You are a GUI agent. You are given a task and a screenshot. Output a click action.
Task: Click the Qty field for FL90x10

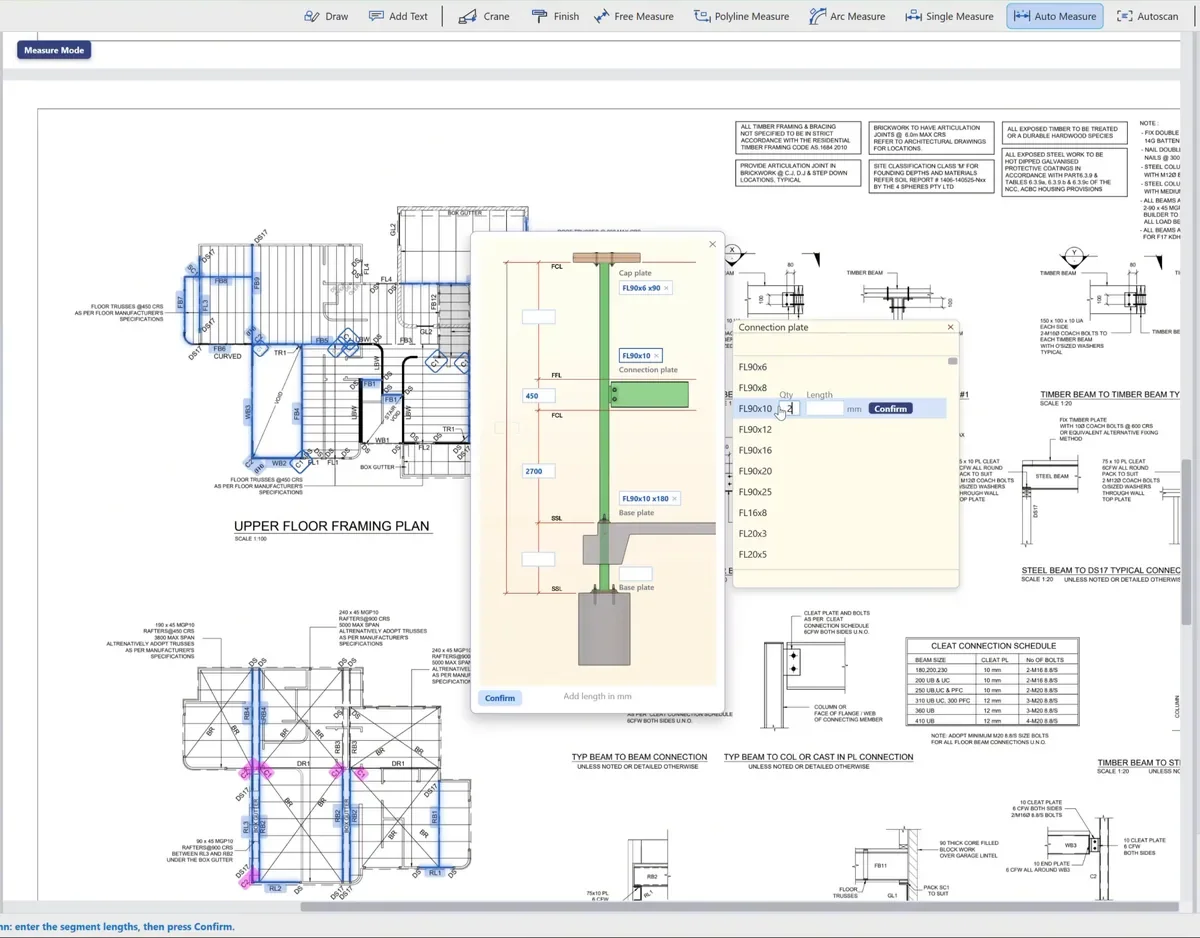pyautogui.click(x=789, y=409)
